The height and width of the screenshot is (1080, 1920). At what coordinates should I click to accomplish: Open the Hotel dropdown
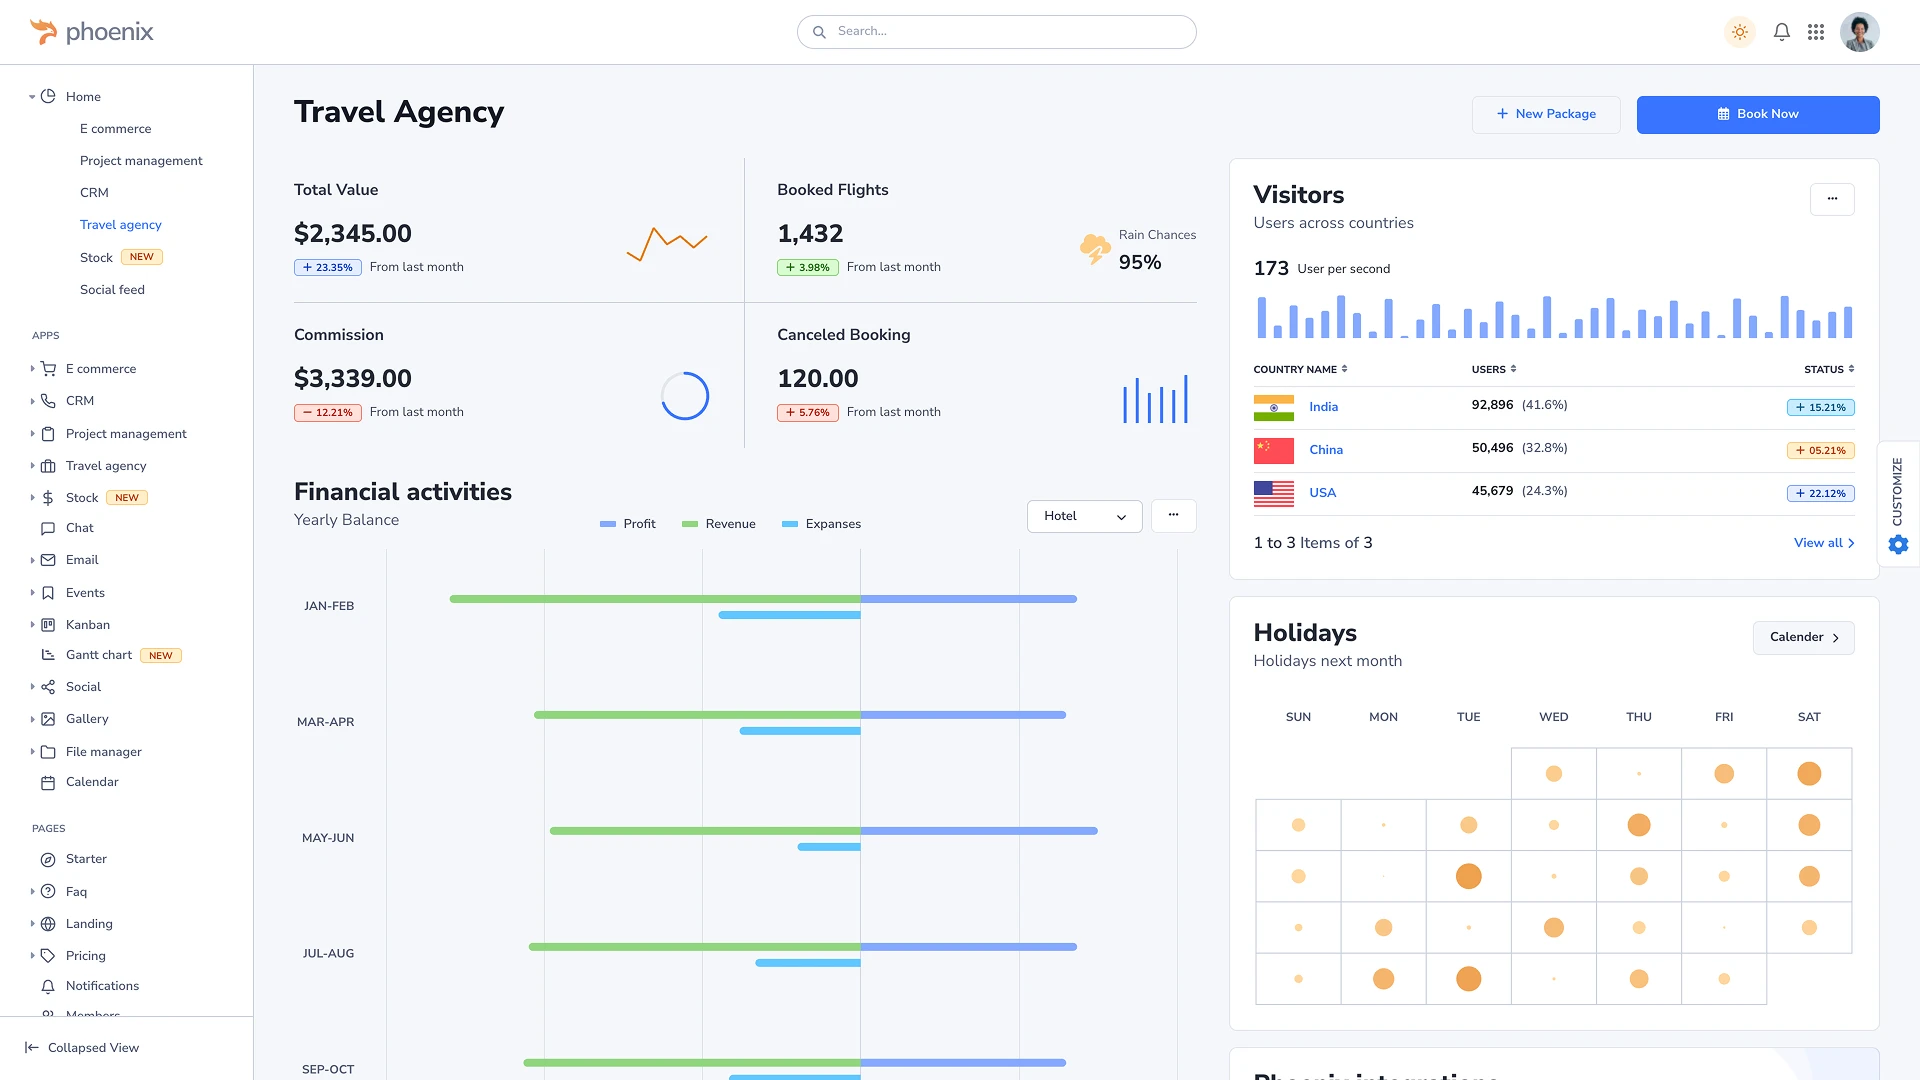click(1085, 516)
